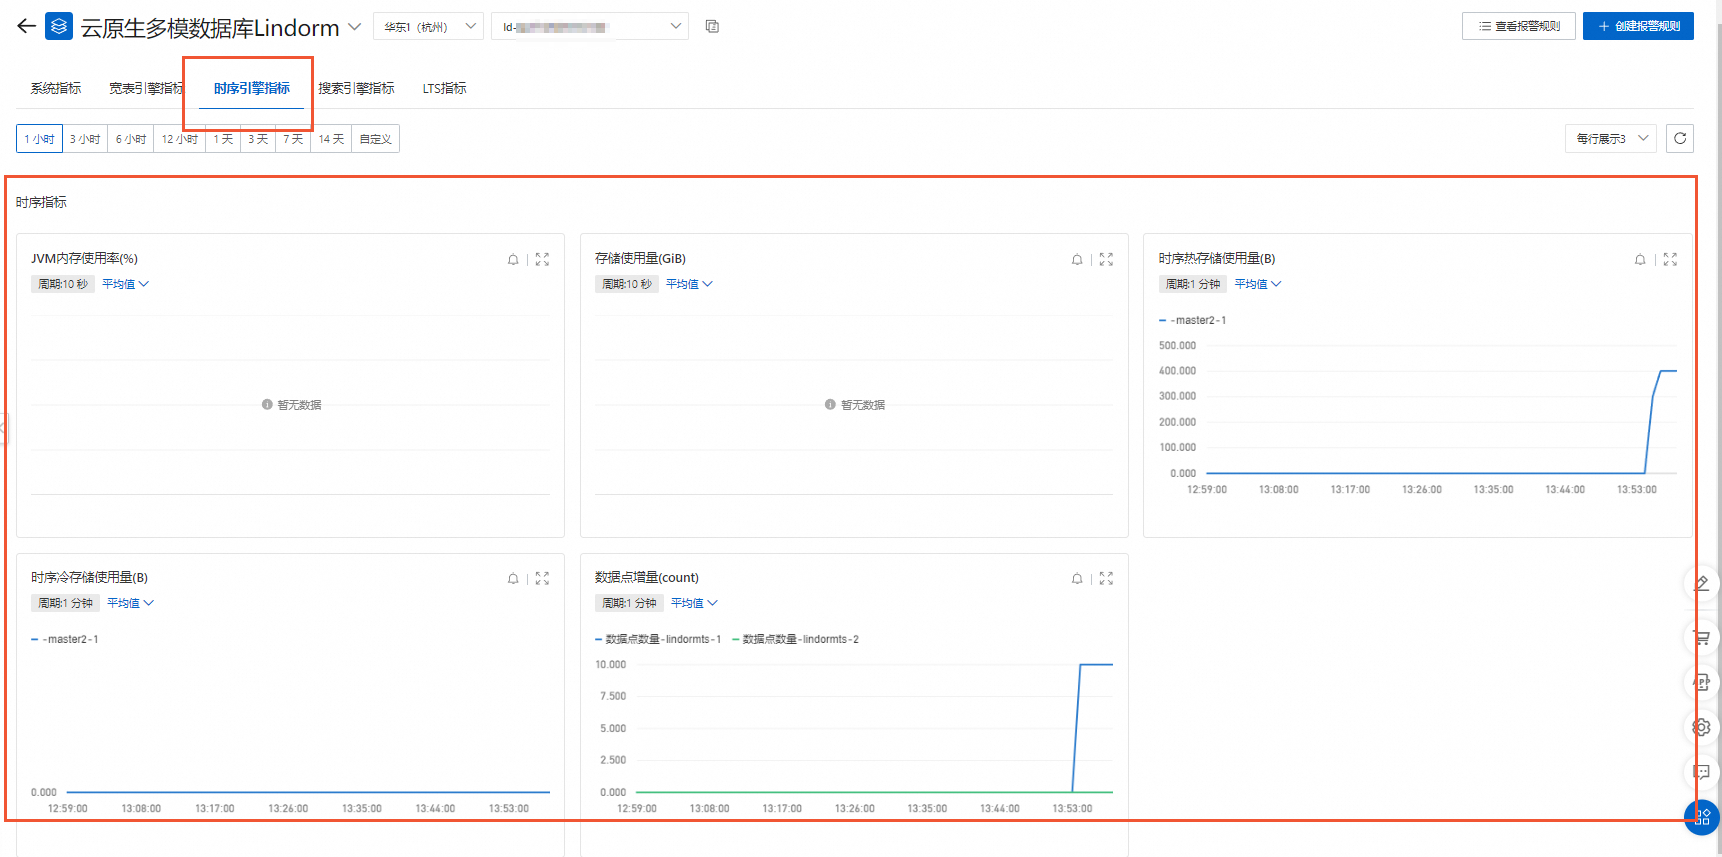Open the floating settings gear icon
1722x857 pixels.
[1702, 727]
